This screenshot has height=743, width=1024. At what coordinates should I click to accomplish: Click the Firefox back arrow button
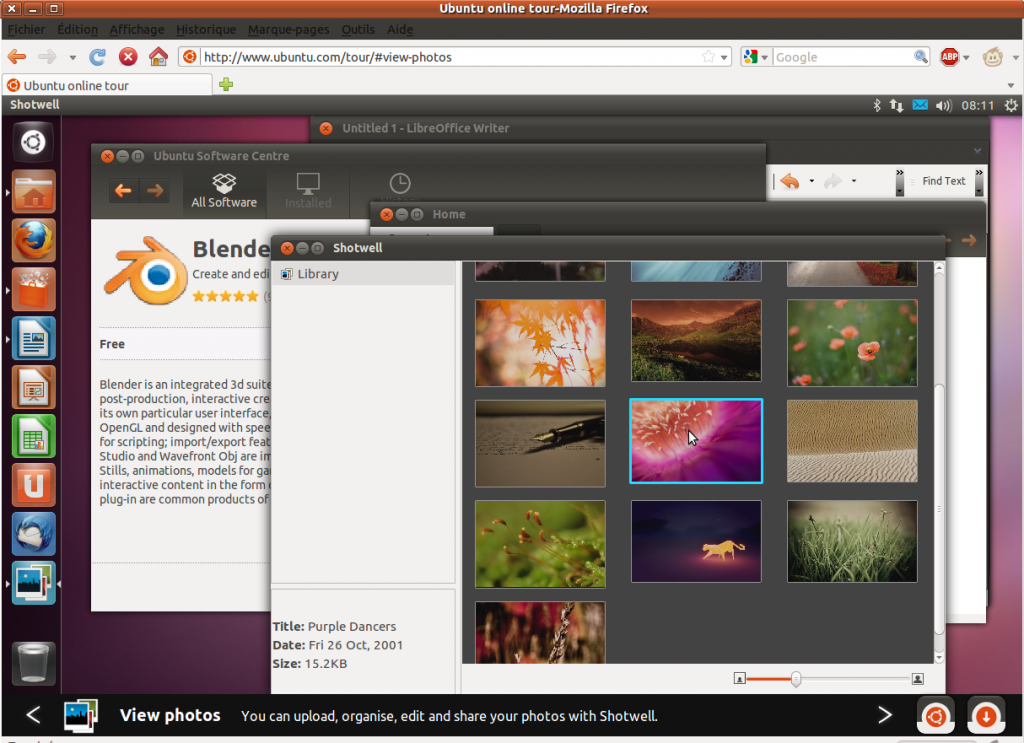[x=17, y=57]
